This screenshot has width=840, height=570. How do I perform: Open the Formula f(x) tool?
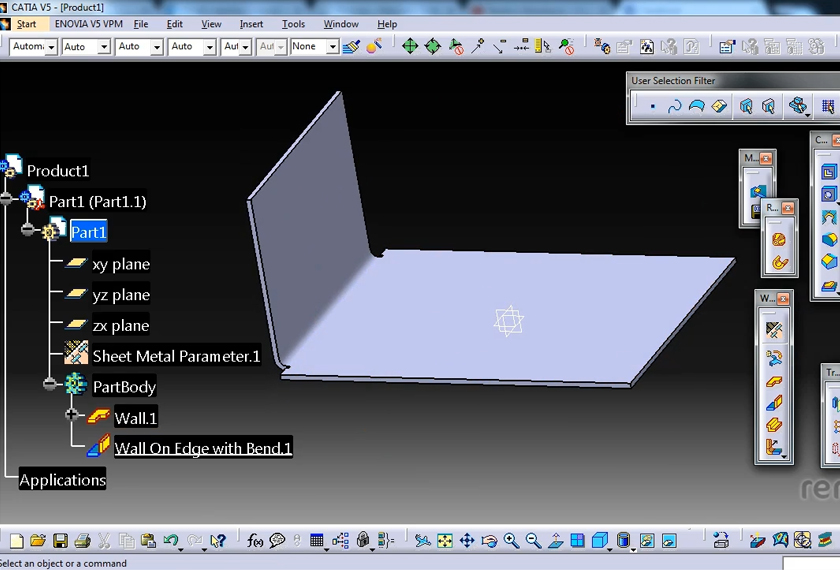pos(255,541)
